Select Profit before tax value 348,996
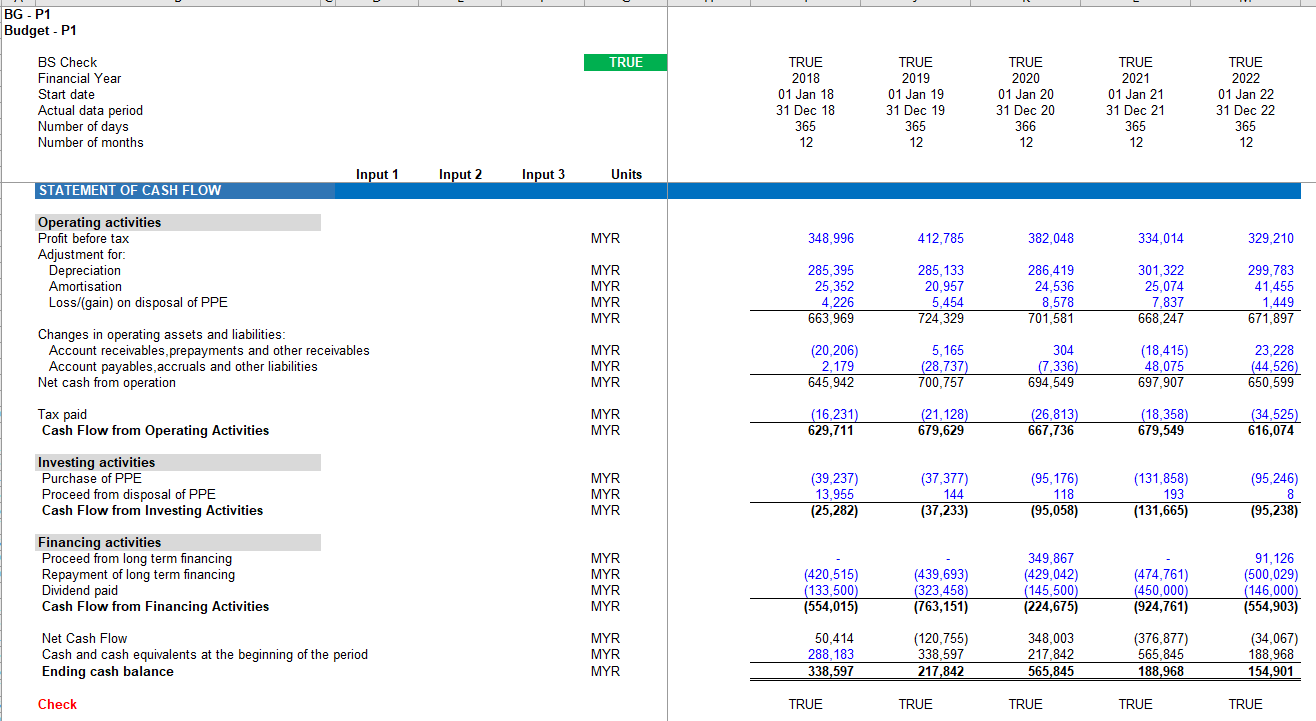The height and width of the screenshot is (721, 1316). (x=831, y=238)
